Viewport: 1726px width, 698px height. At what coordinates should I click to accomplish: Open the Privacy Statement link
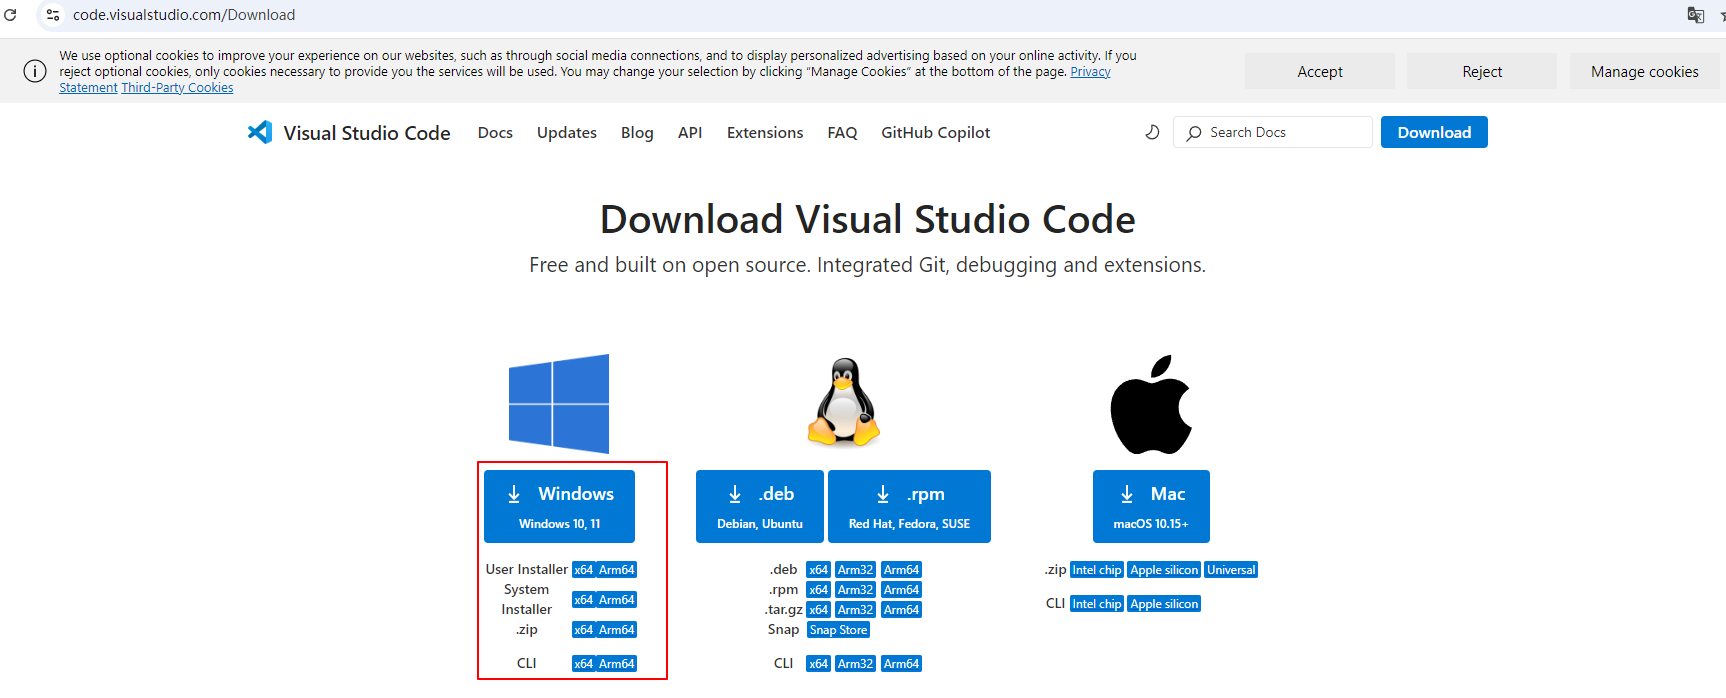[x=1090, y=72]
